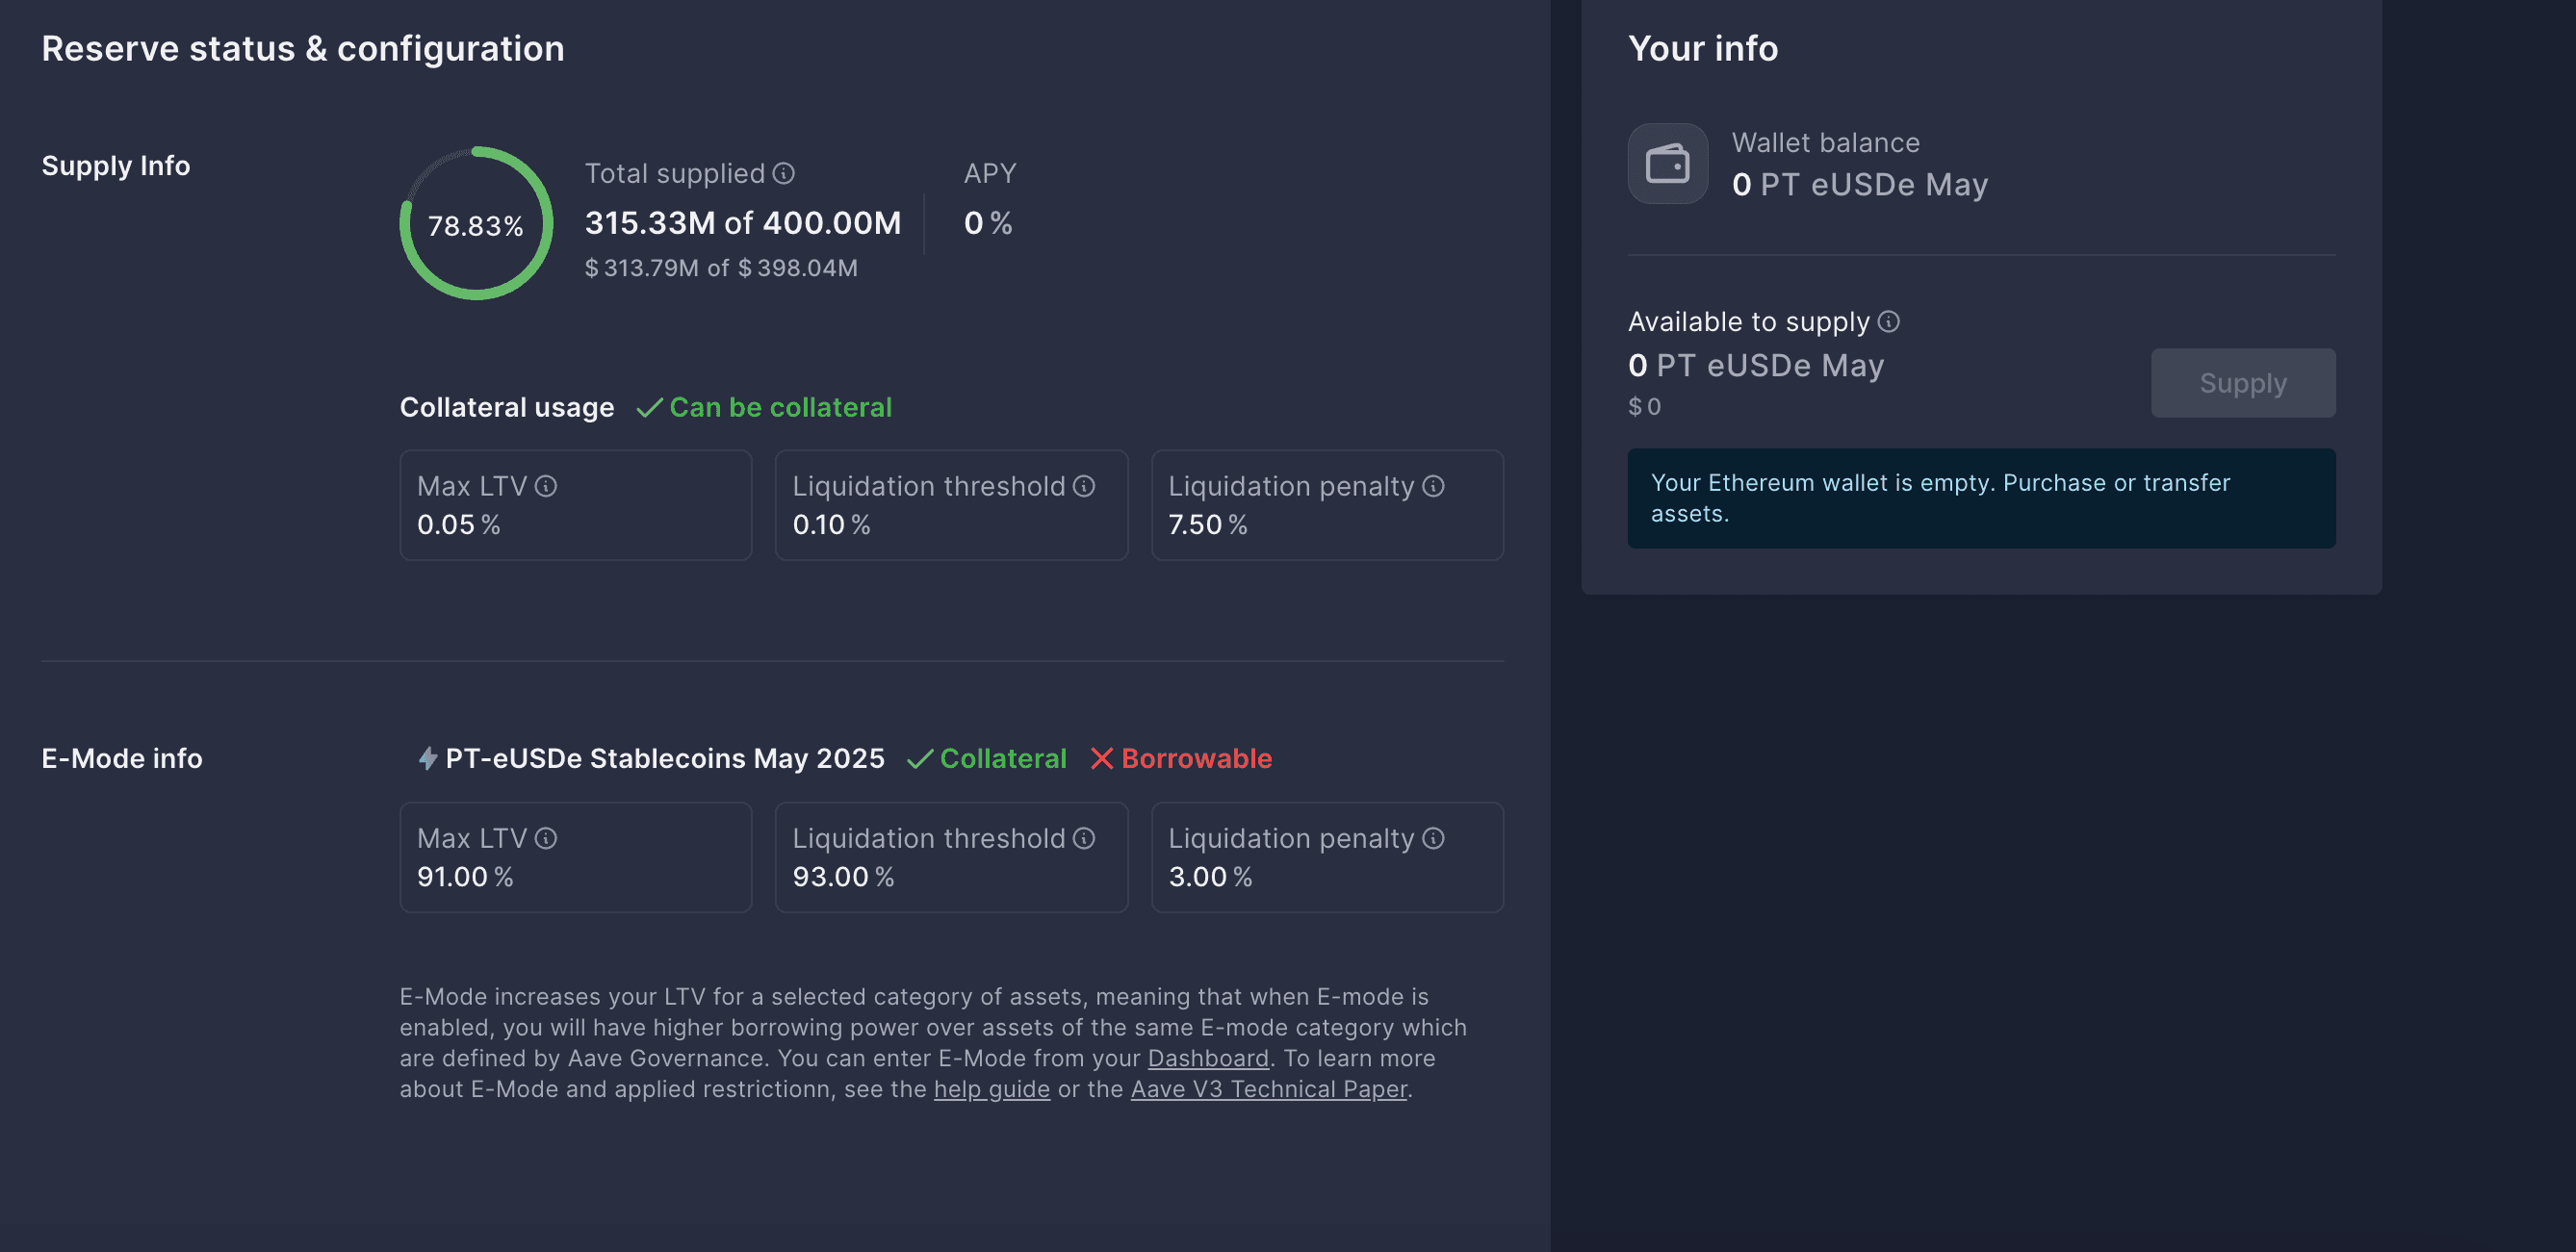Click the Borrowable status text
This screenshot has width=2576, height=1252.
click(1196, 758)
